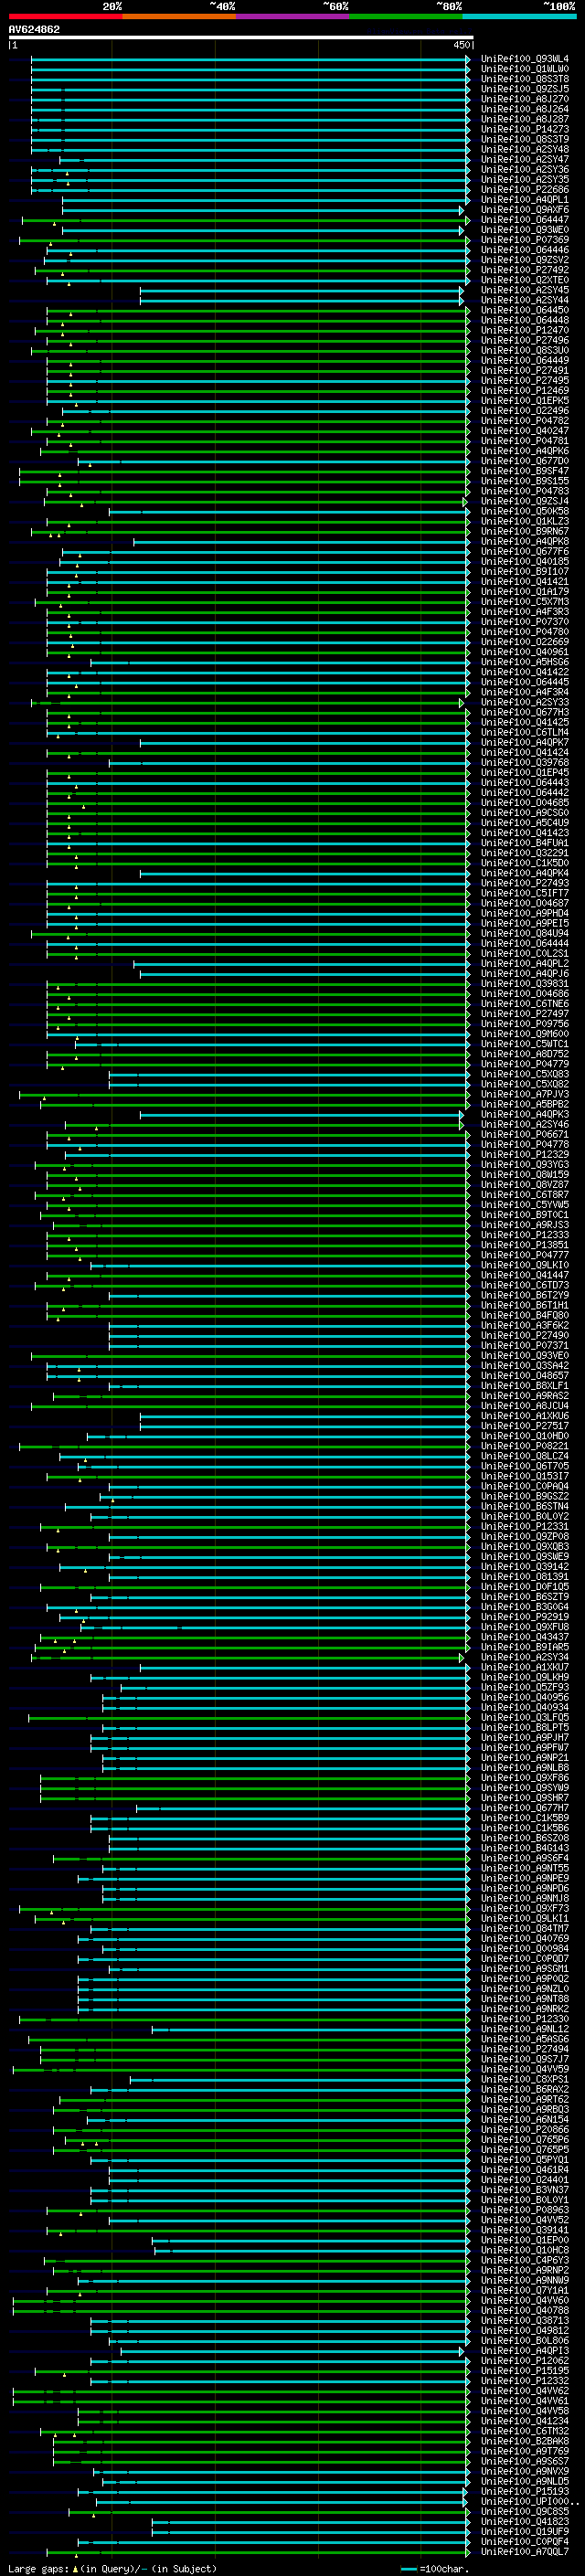The image size is (585, 2576).
Task: Open hit UniRef100_Q9ZSJ5
Action: (524, 89)
